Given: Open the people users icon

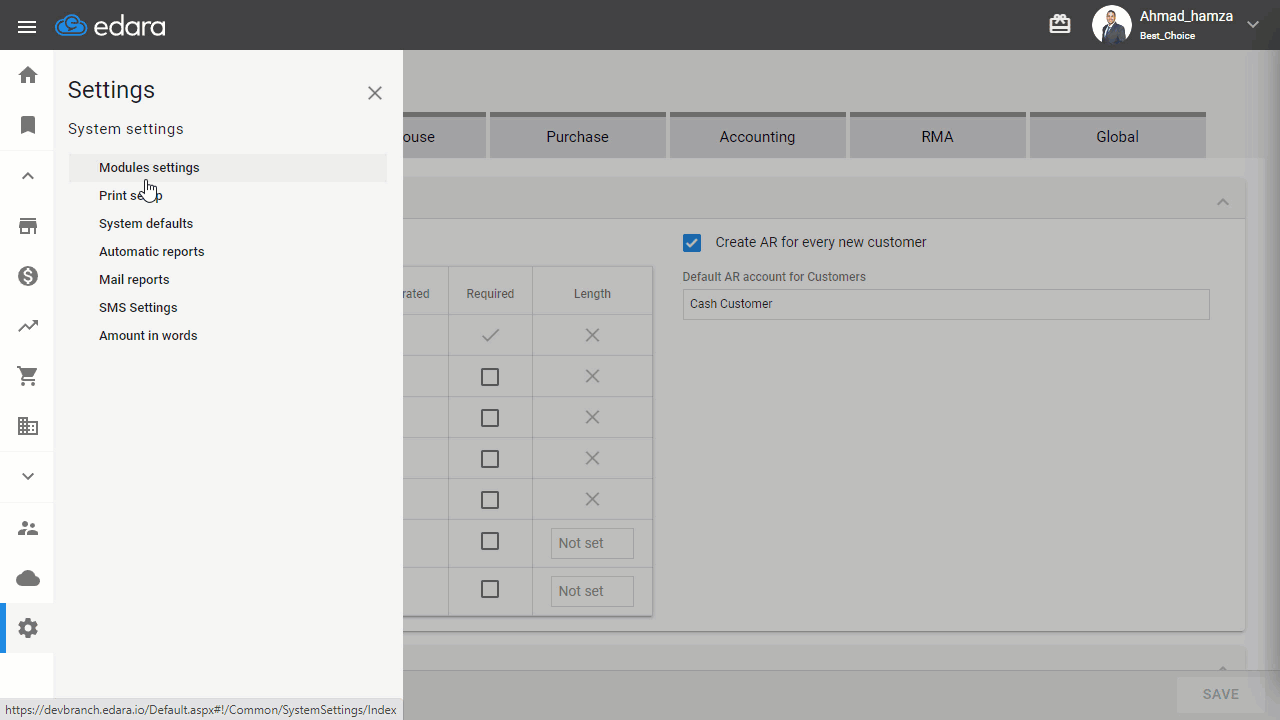Looking at the screenshot, I should pos(28,528).
